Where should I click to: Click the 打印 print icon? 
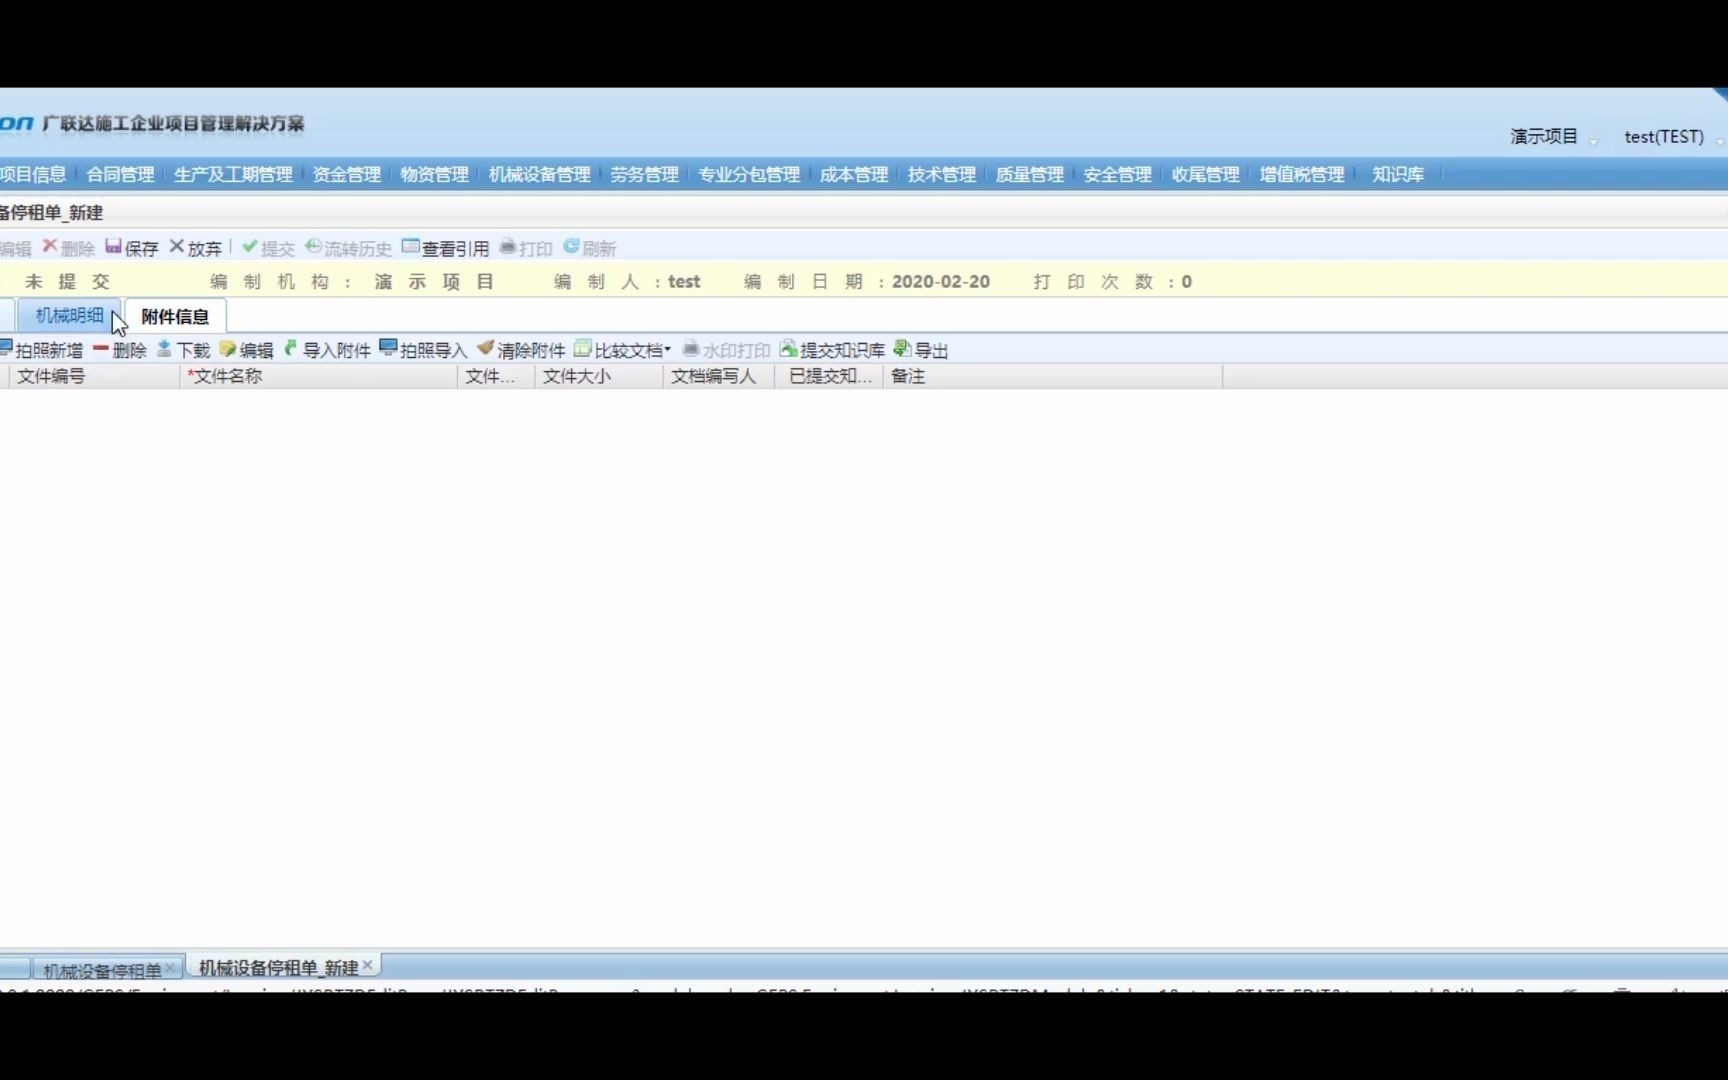click(507, 246)
